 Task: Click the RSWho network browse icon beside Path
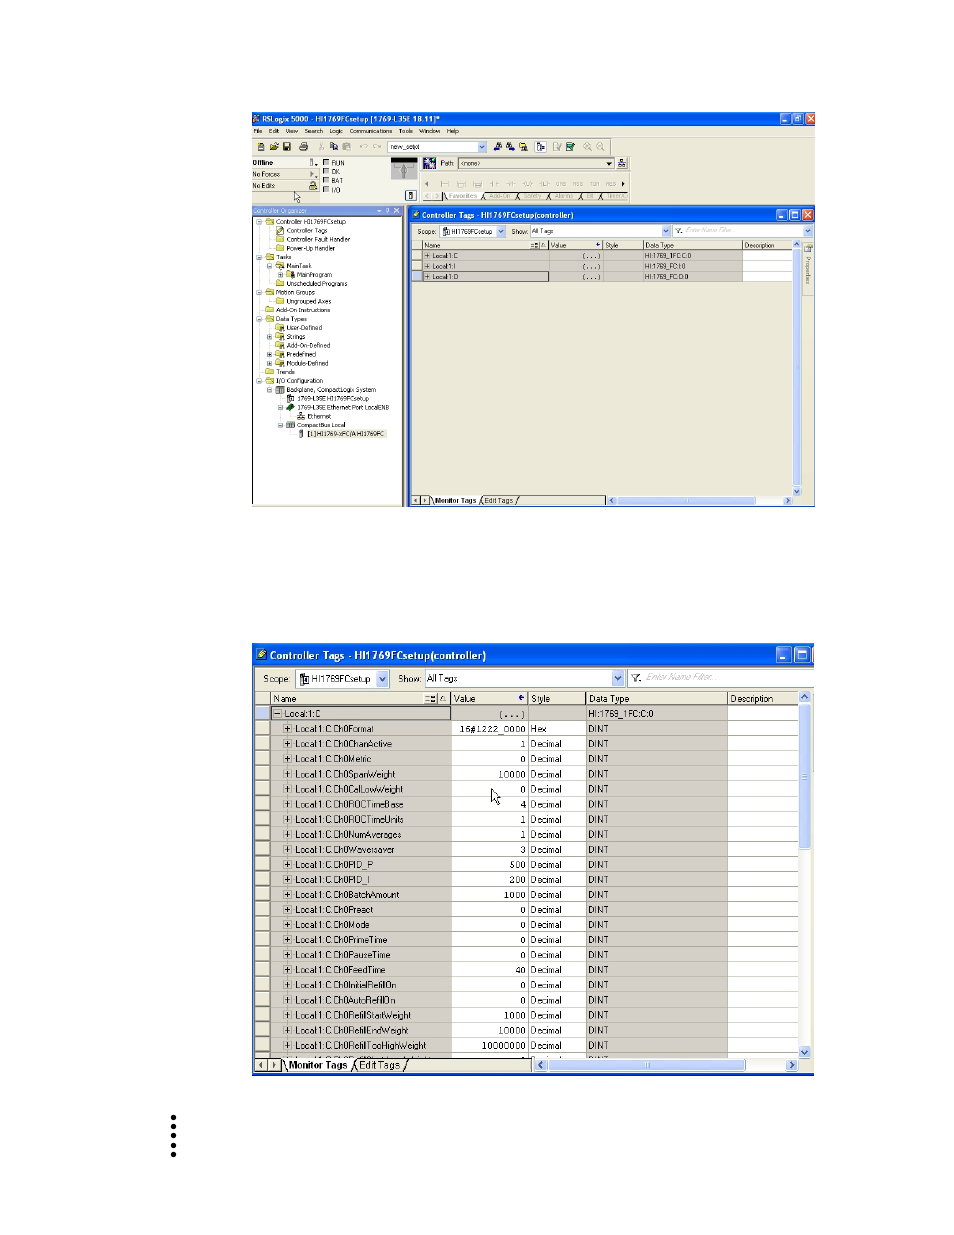[x=622, y=163]
